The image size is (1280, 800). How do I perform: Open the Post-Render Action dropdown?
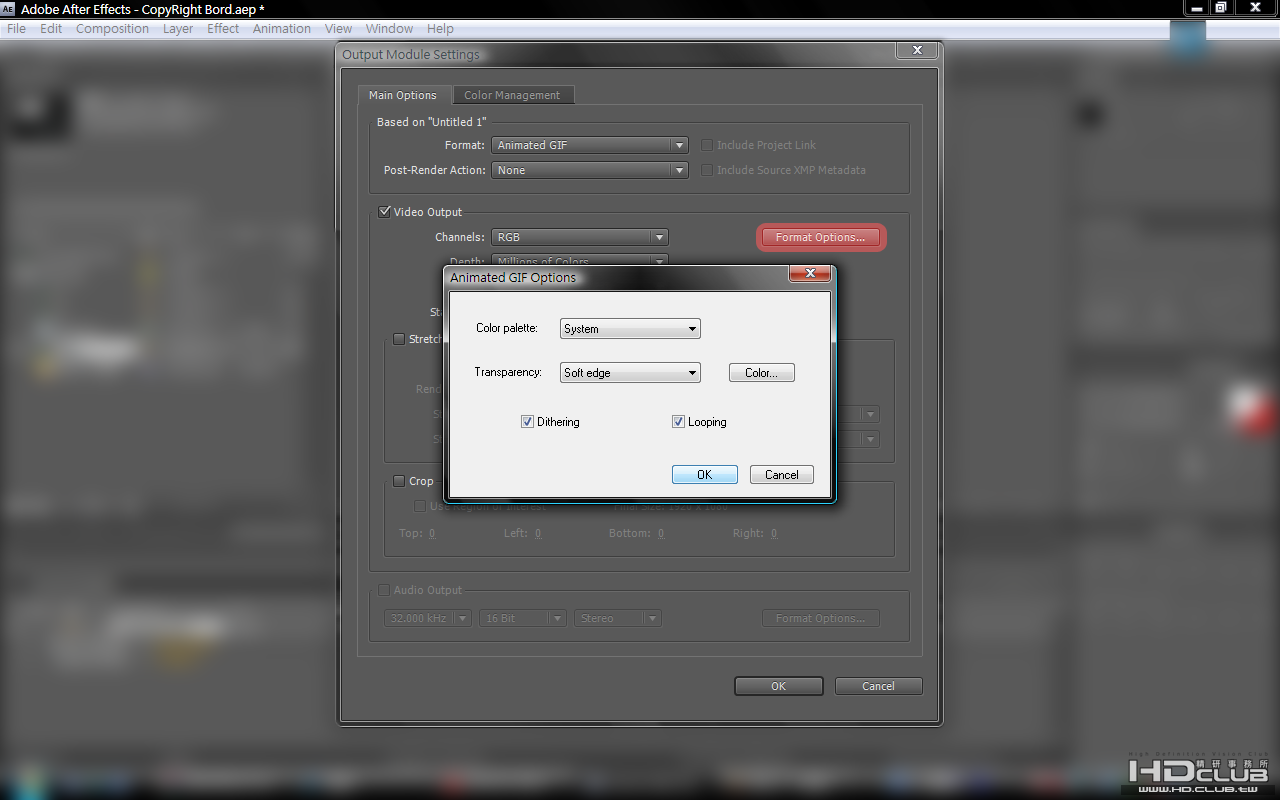pos(590,170)
